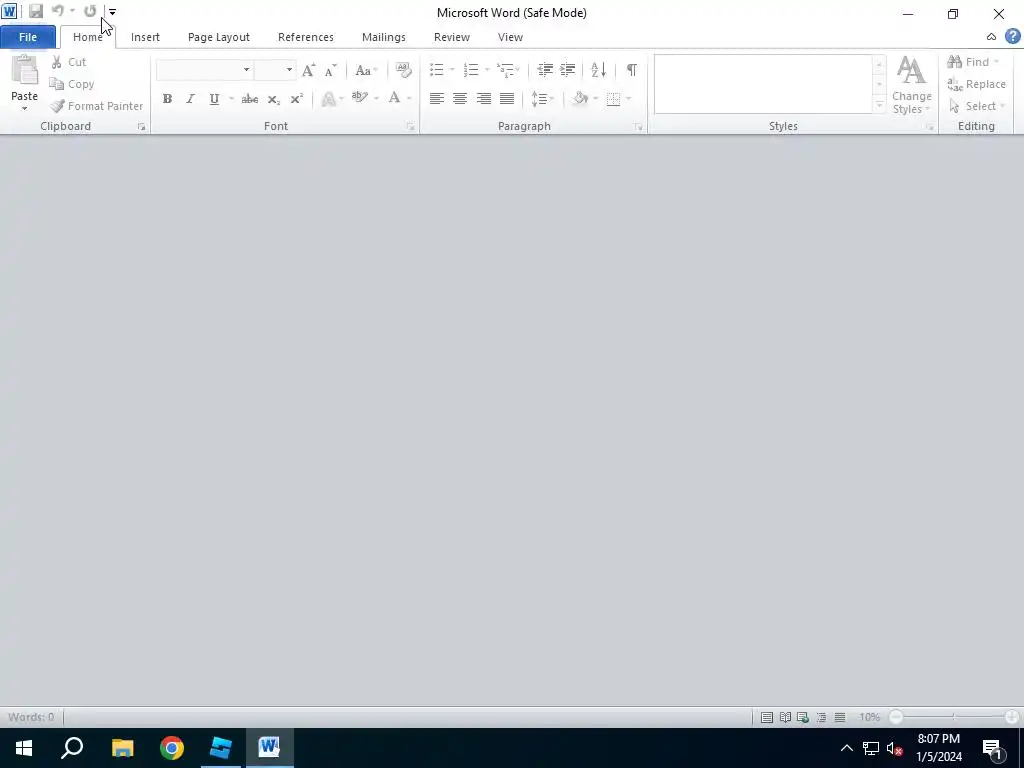Screen dimensions: 1024x768
Task: Open the Font dialog launcher
Action: pyautogui.click(x=410, y=127)
